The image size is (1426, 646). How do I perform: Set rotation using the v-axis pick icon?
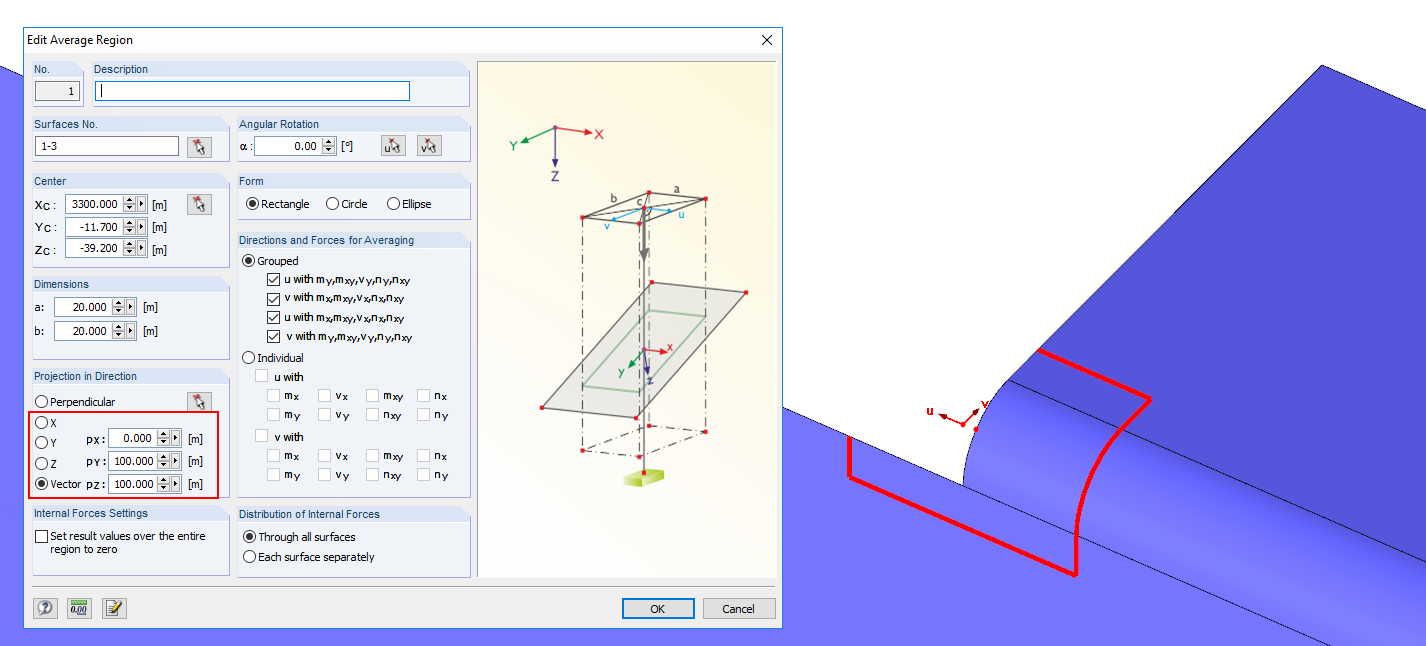[429, 145]
